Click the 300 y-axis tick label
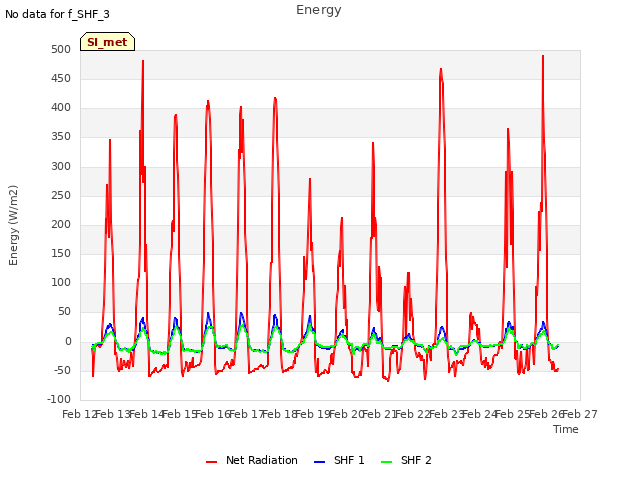The width and height of the screenshot is (640, 480). point(61,166)
